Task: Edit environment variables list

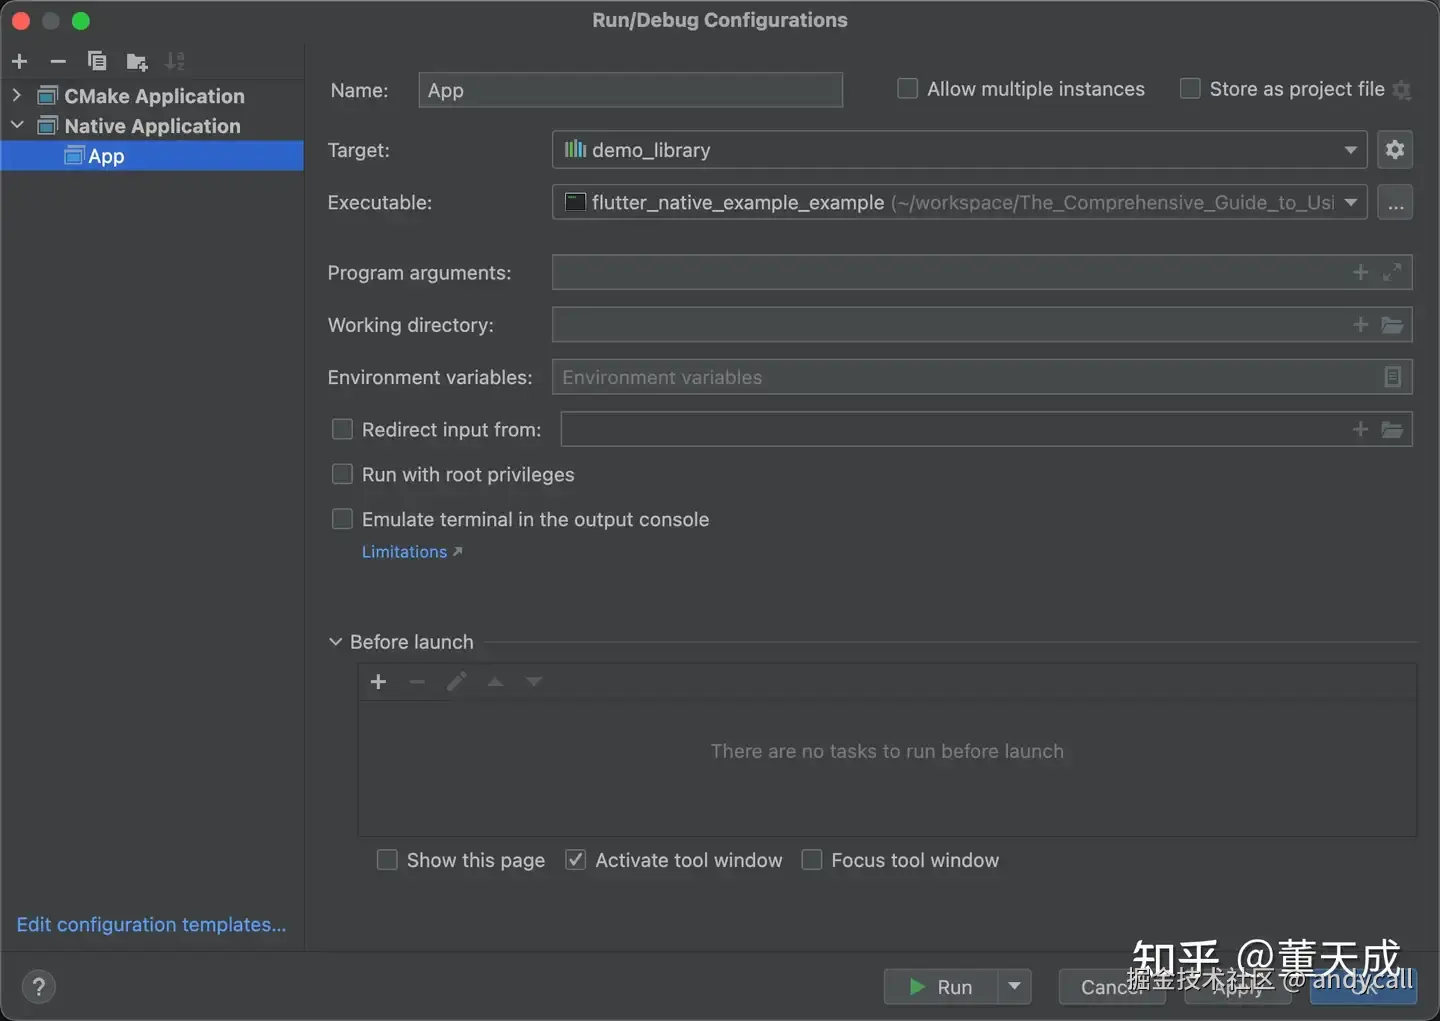Action: pyautogui.click(x=1392, y=377)
